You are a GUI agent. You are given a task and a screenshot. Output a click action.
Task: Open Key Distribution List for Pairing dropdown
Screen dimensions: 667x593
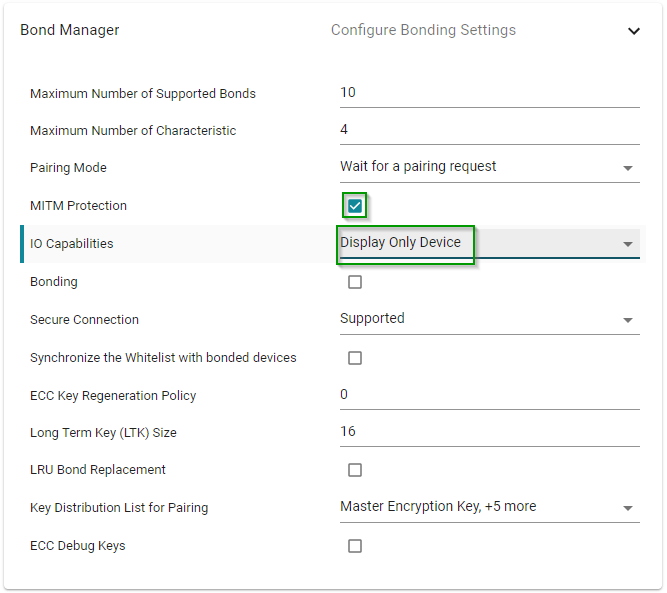[628, 508]
